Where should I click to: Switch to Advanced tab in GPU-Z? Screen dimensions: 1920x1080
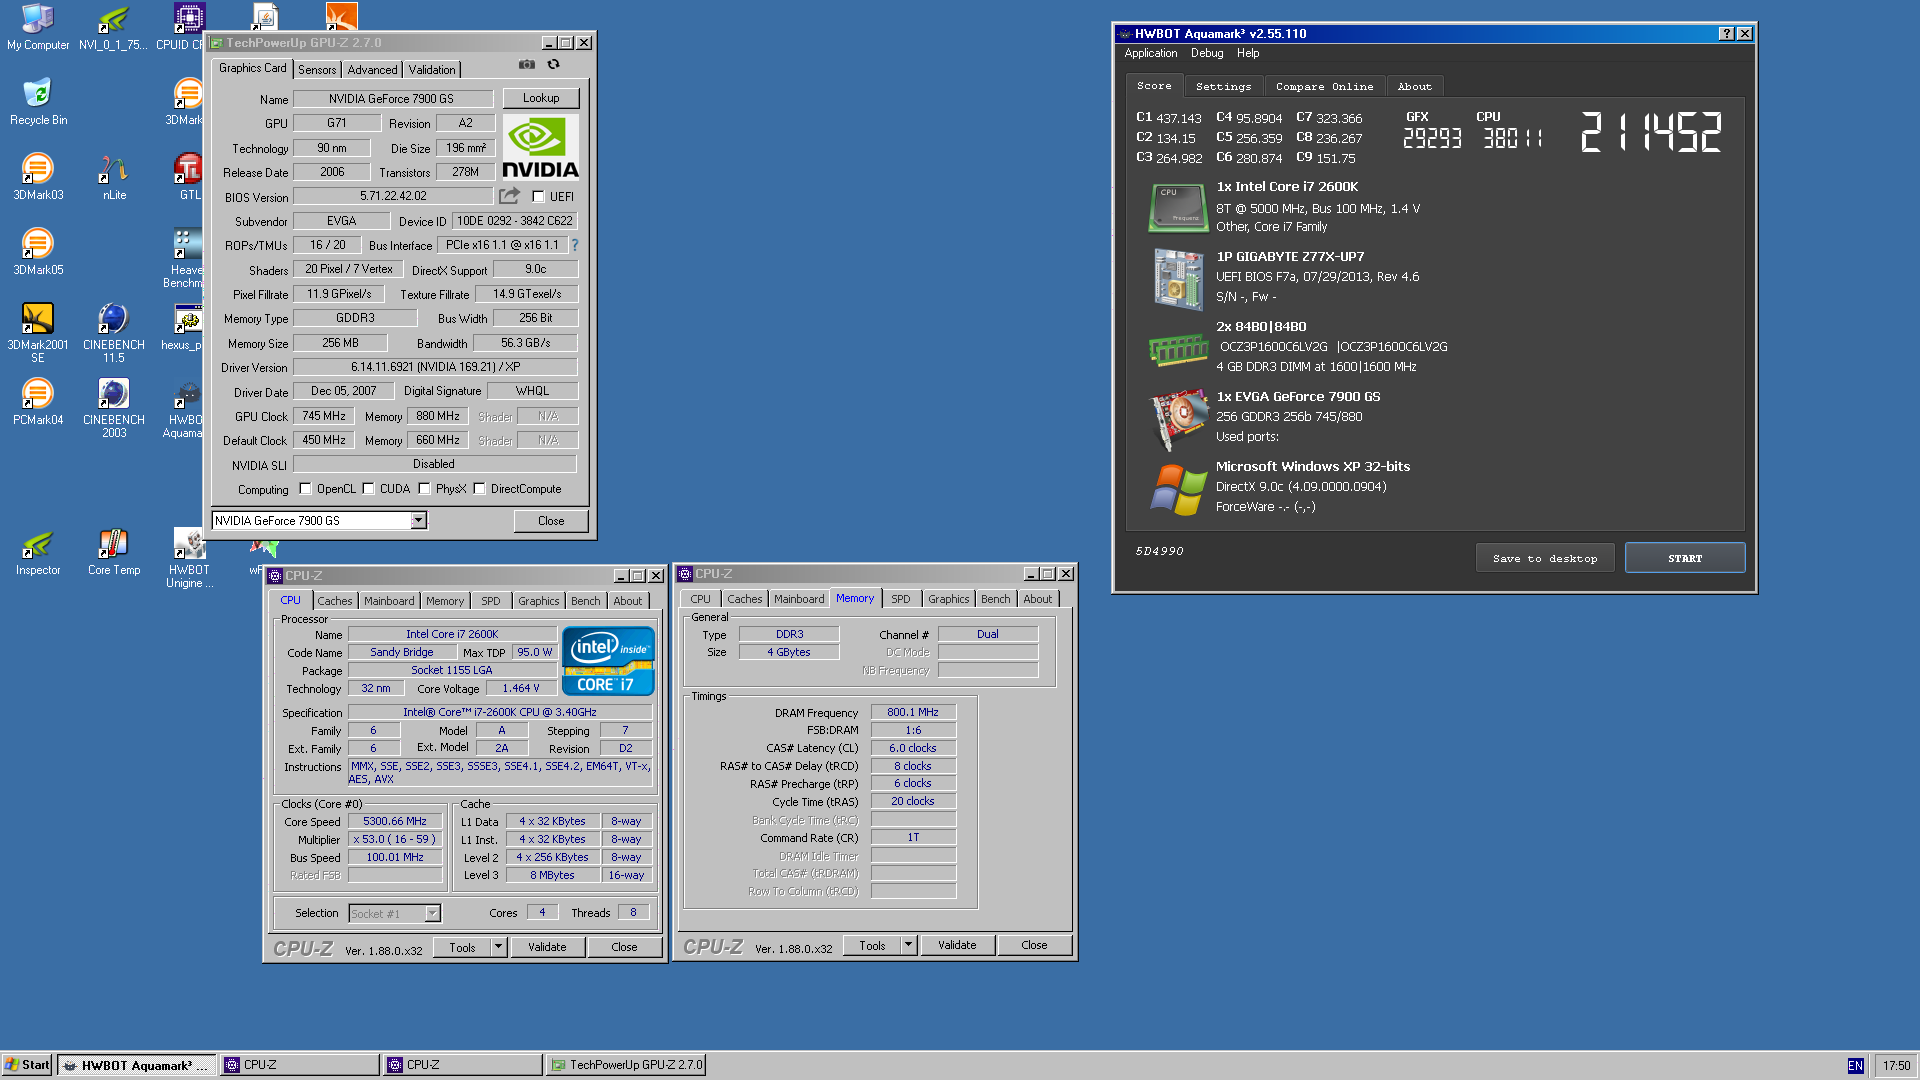pyautogui.click(x=372, y=69)
